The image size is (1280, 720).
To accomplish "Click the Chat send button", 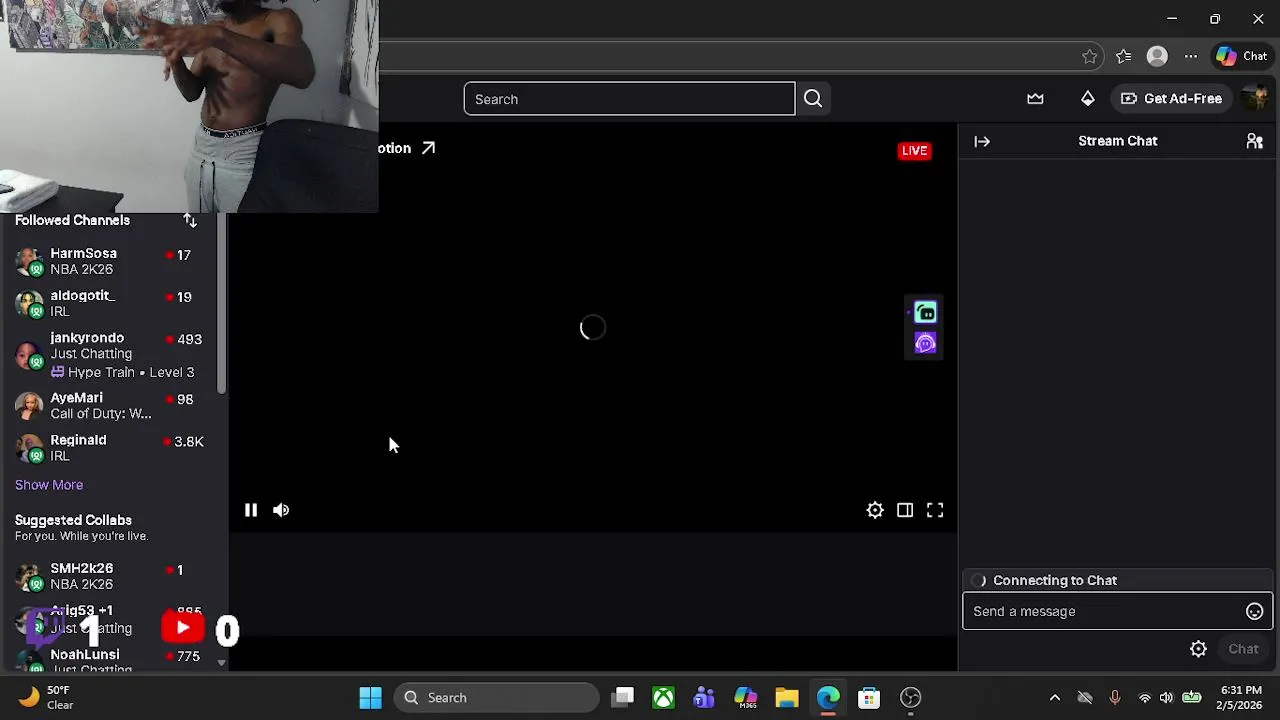I will 1243,649.
